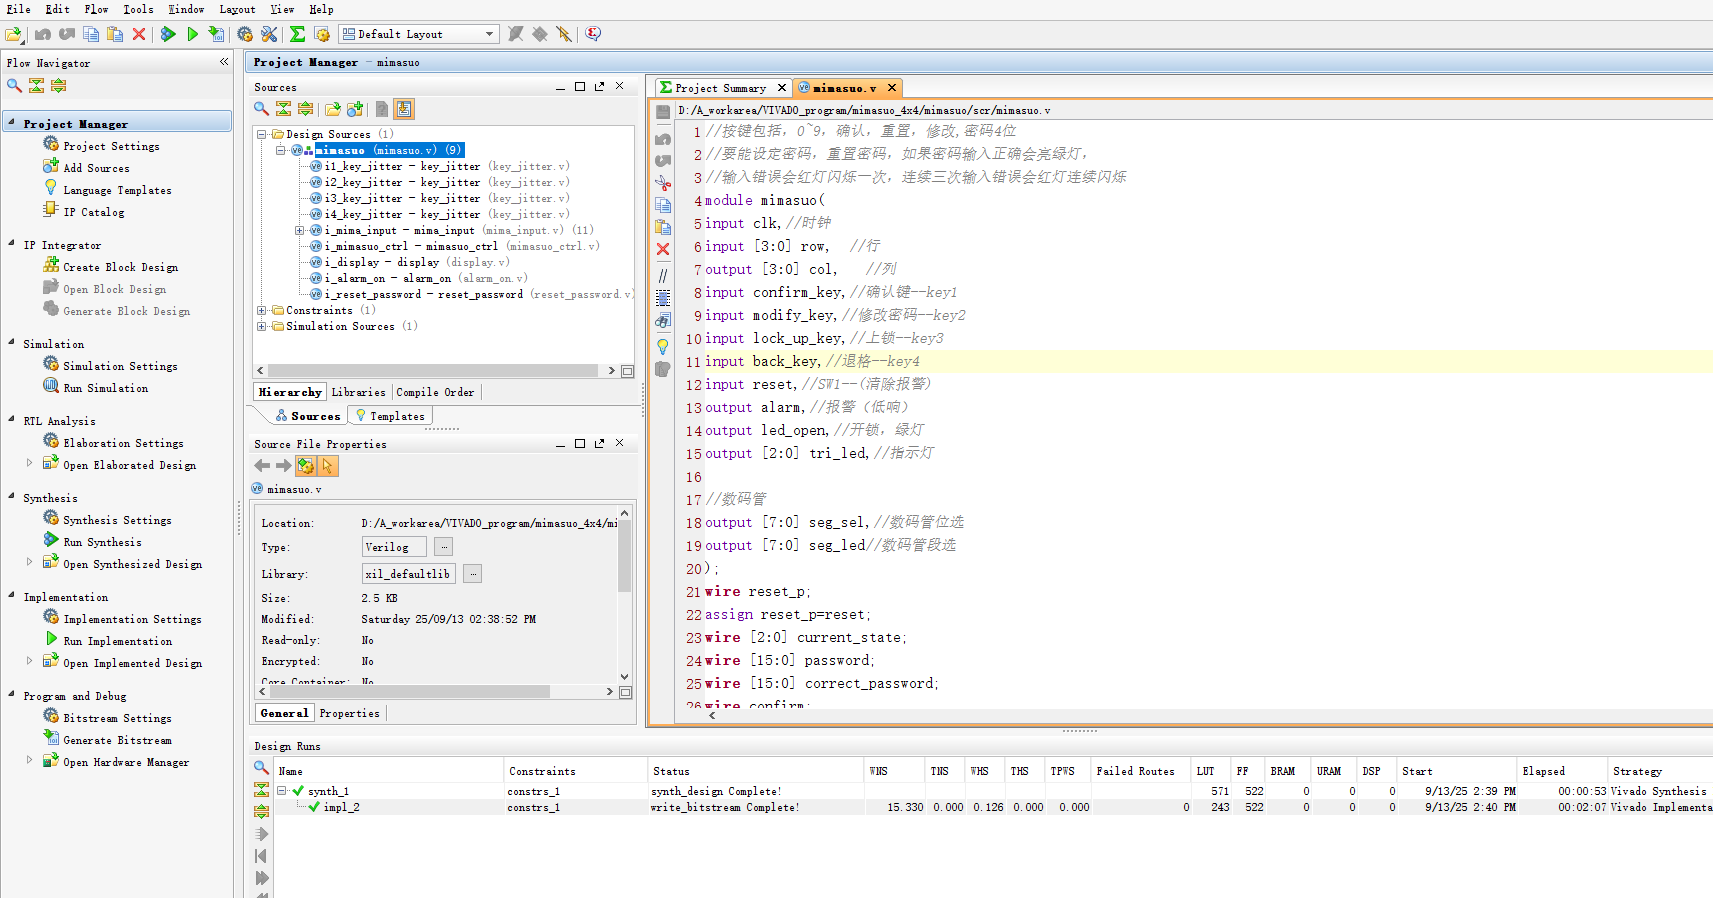Click the Generate Bitstream toolbar icon
This screenshot has height=898, width=1713.
pyautogui.click(x=216, y=34)
